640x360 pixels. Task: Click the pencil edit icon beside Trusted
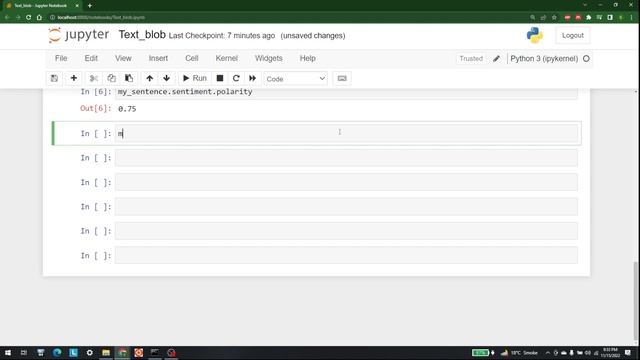click(x=496, y=59)
